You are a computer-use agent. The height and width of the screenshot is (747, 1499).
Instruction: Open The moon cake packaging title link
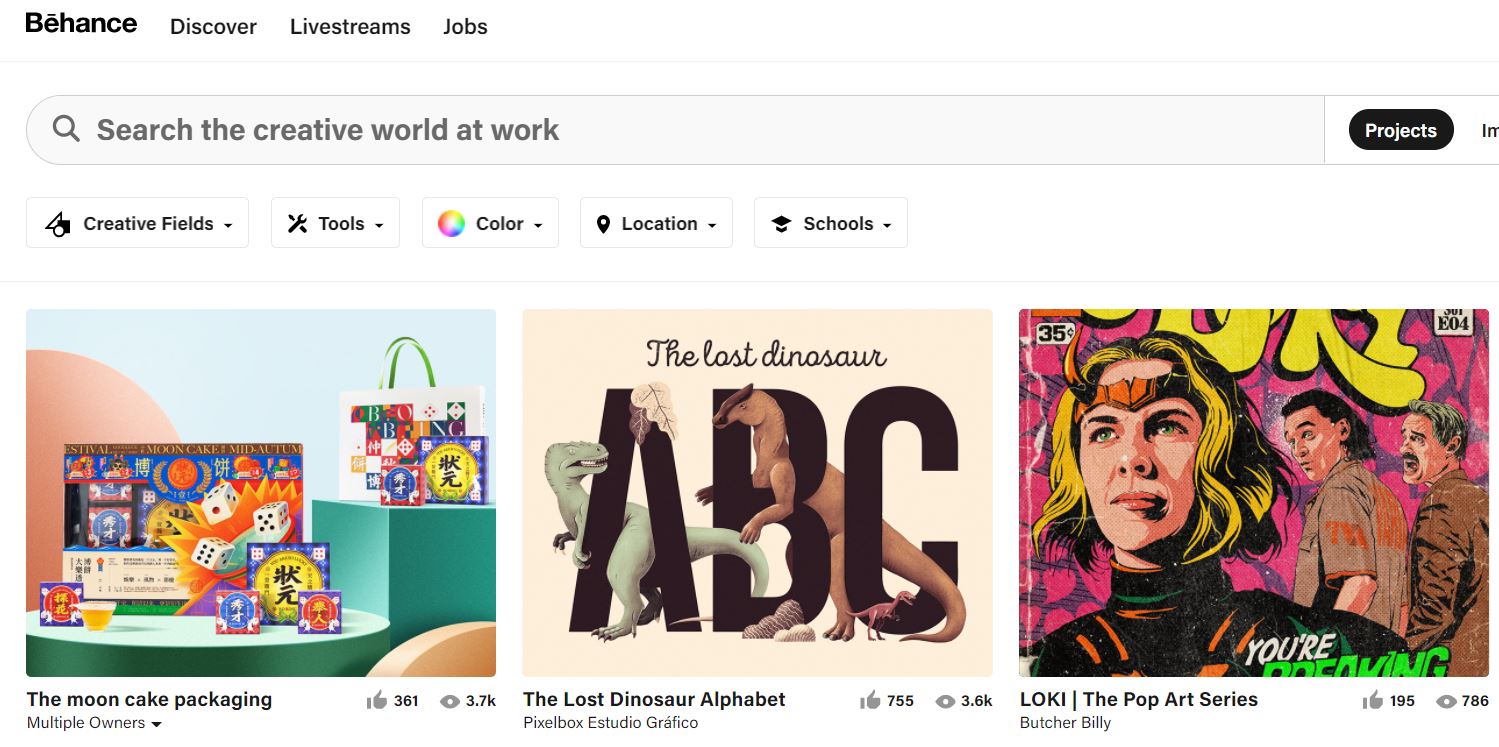pos(149,699)
